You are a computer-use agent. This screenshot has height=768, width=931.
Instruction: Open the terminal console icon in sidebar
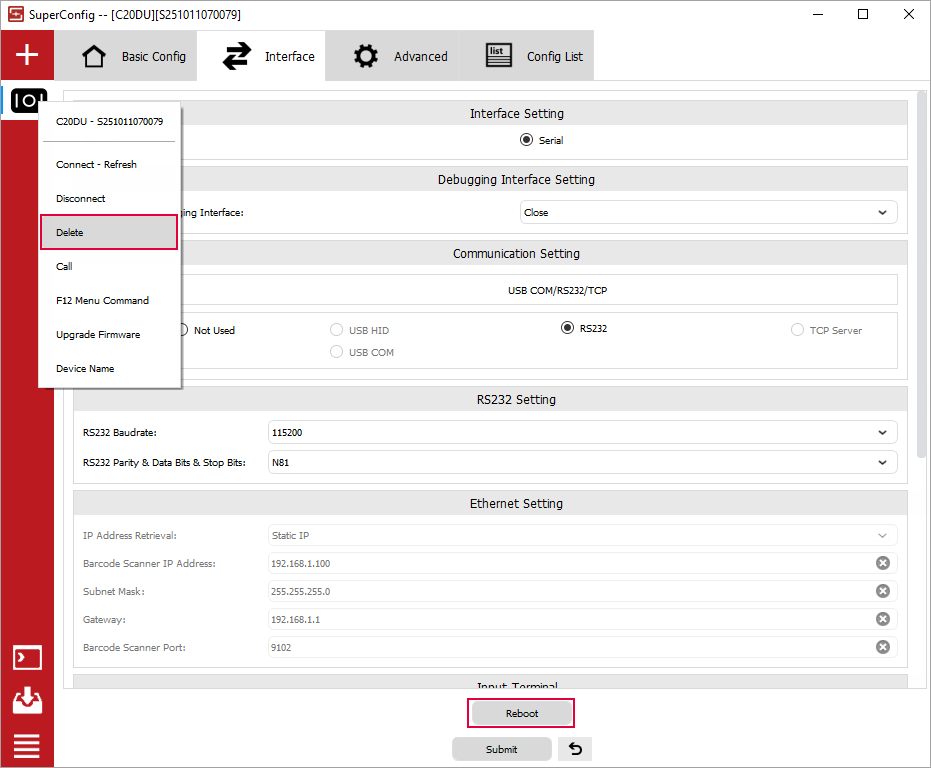coord(27,658)
